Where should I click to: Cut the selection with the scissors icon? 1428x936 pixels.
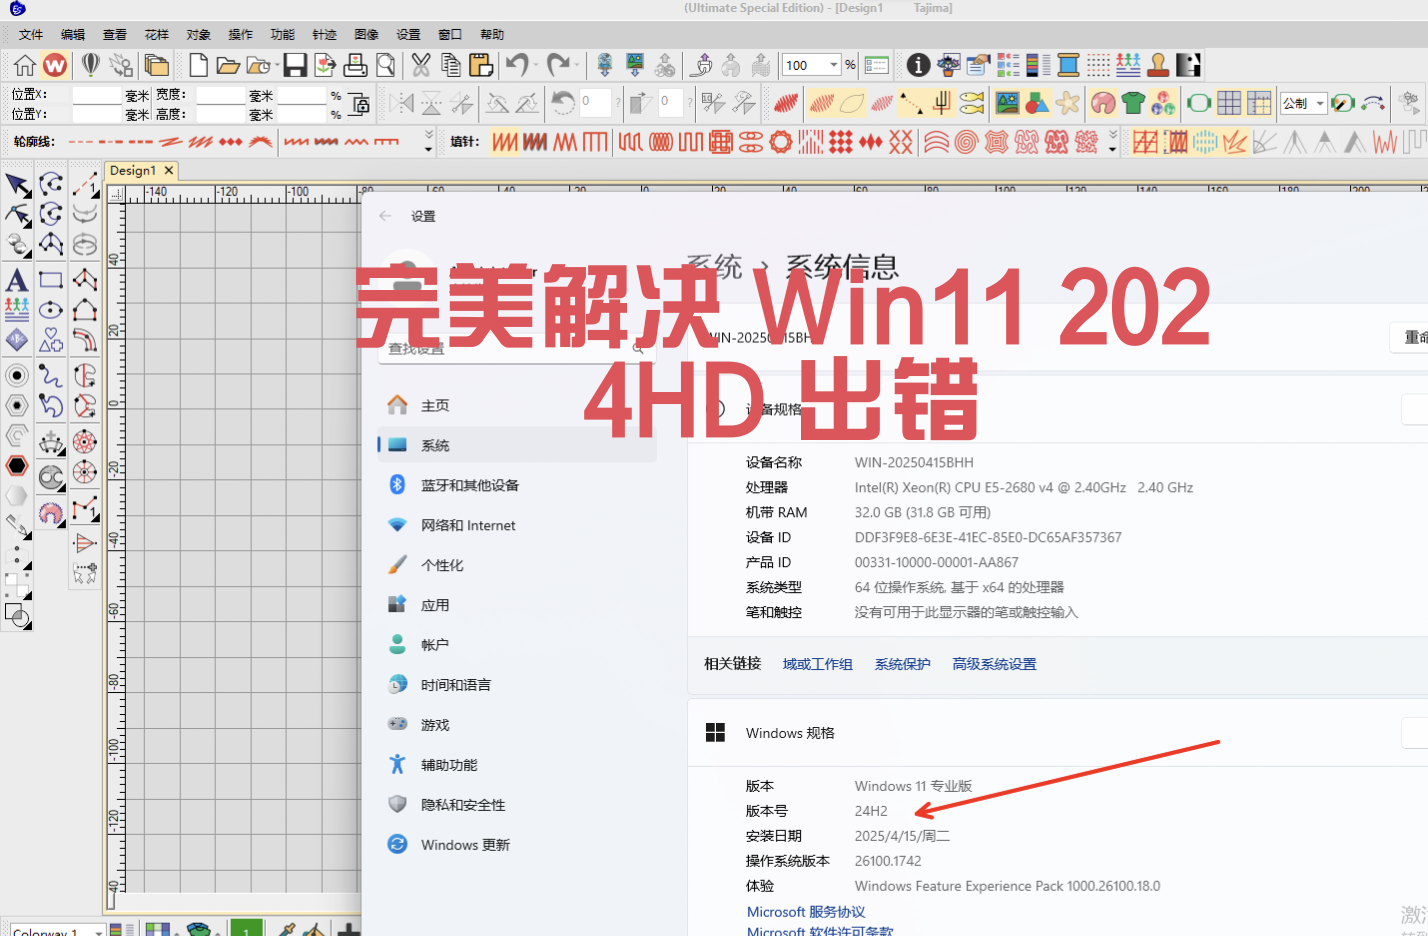click(x=421, y=66)
